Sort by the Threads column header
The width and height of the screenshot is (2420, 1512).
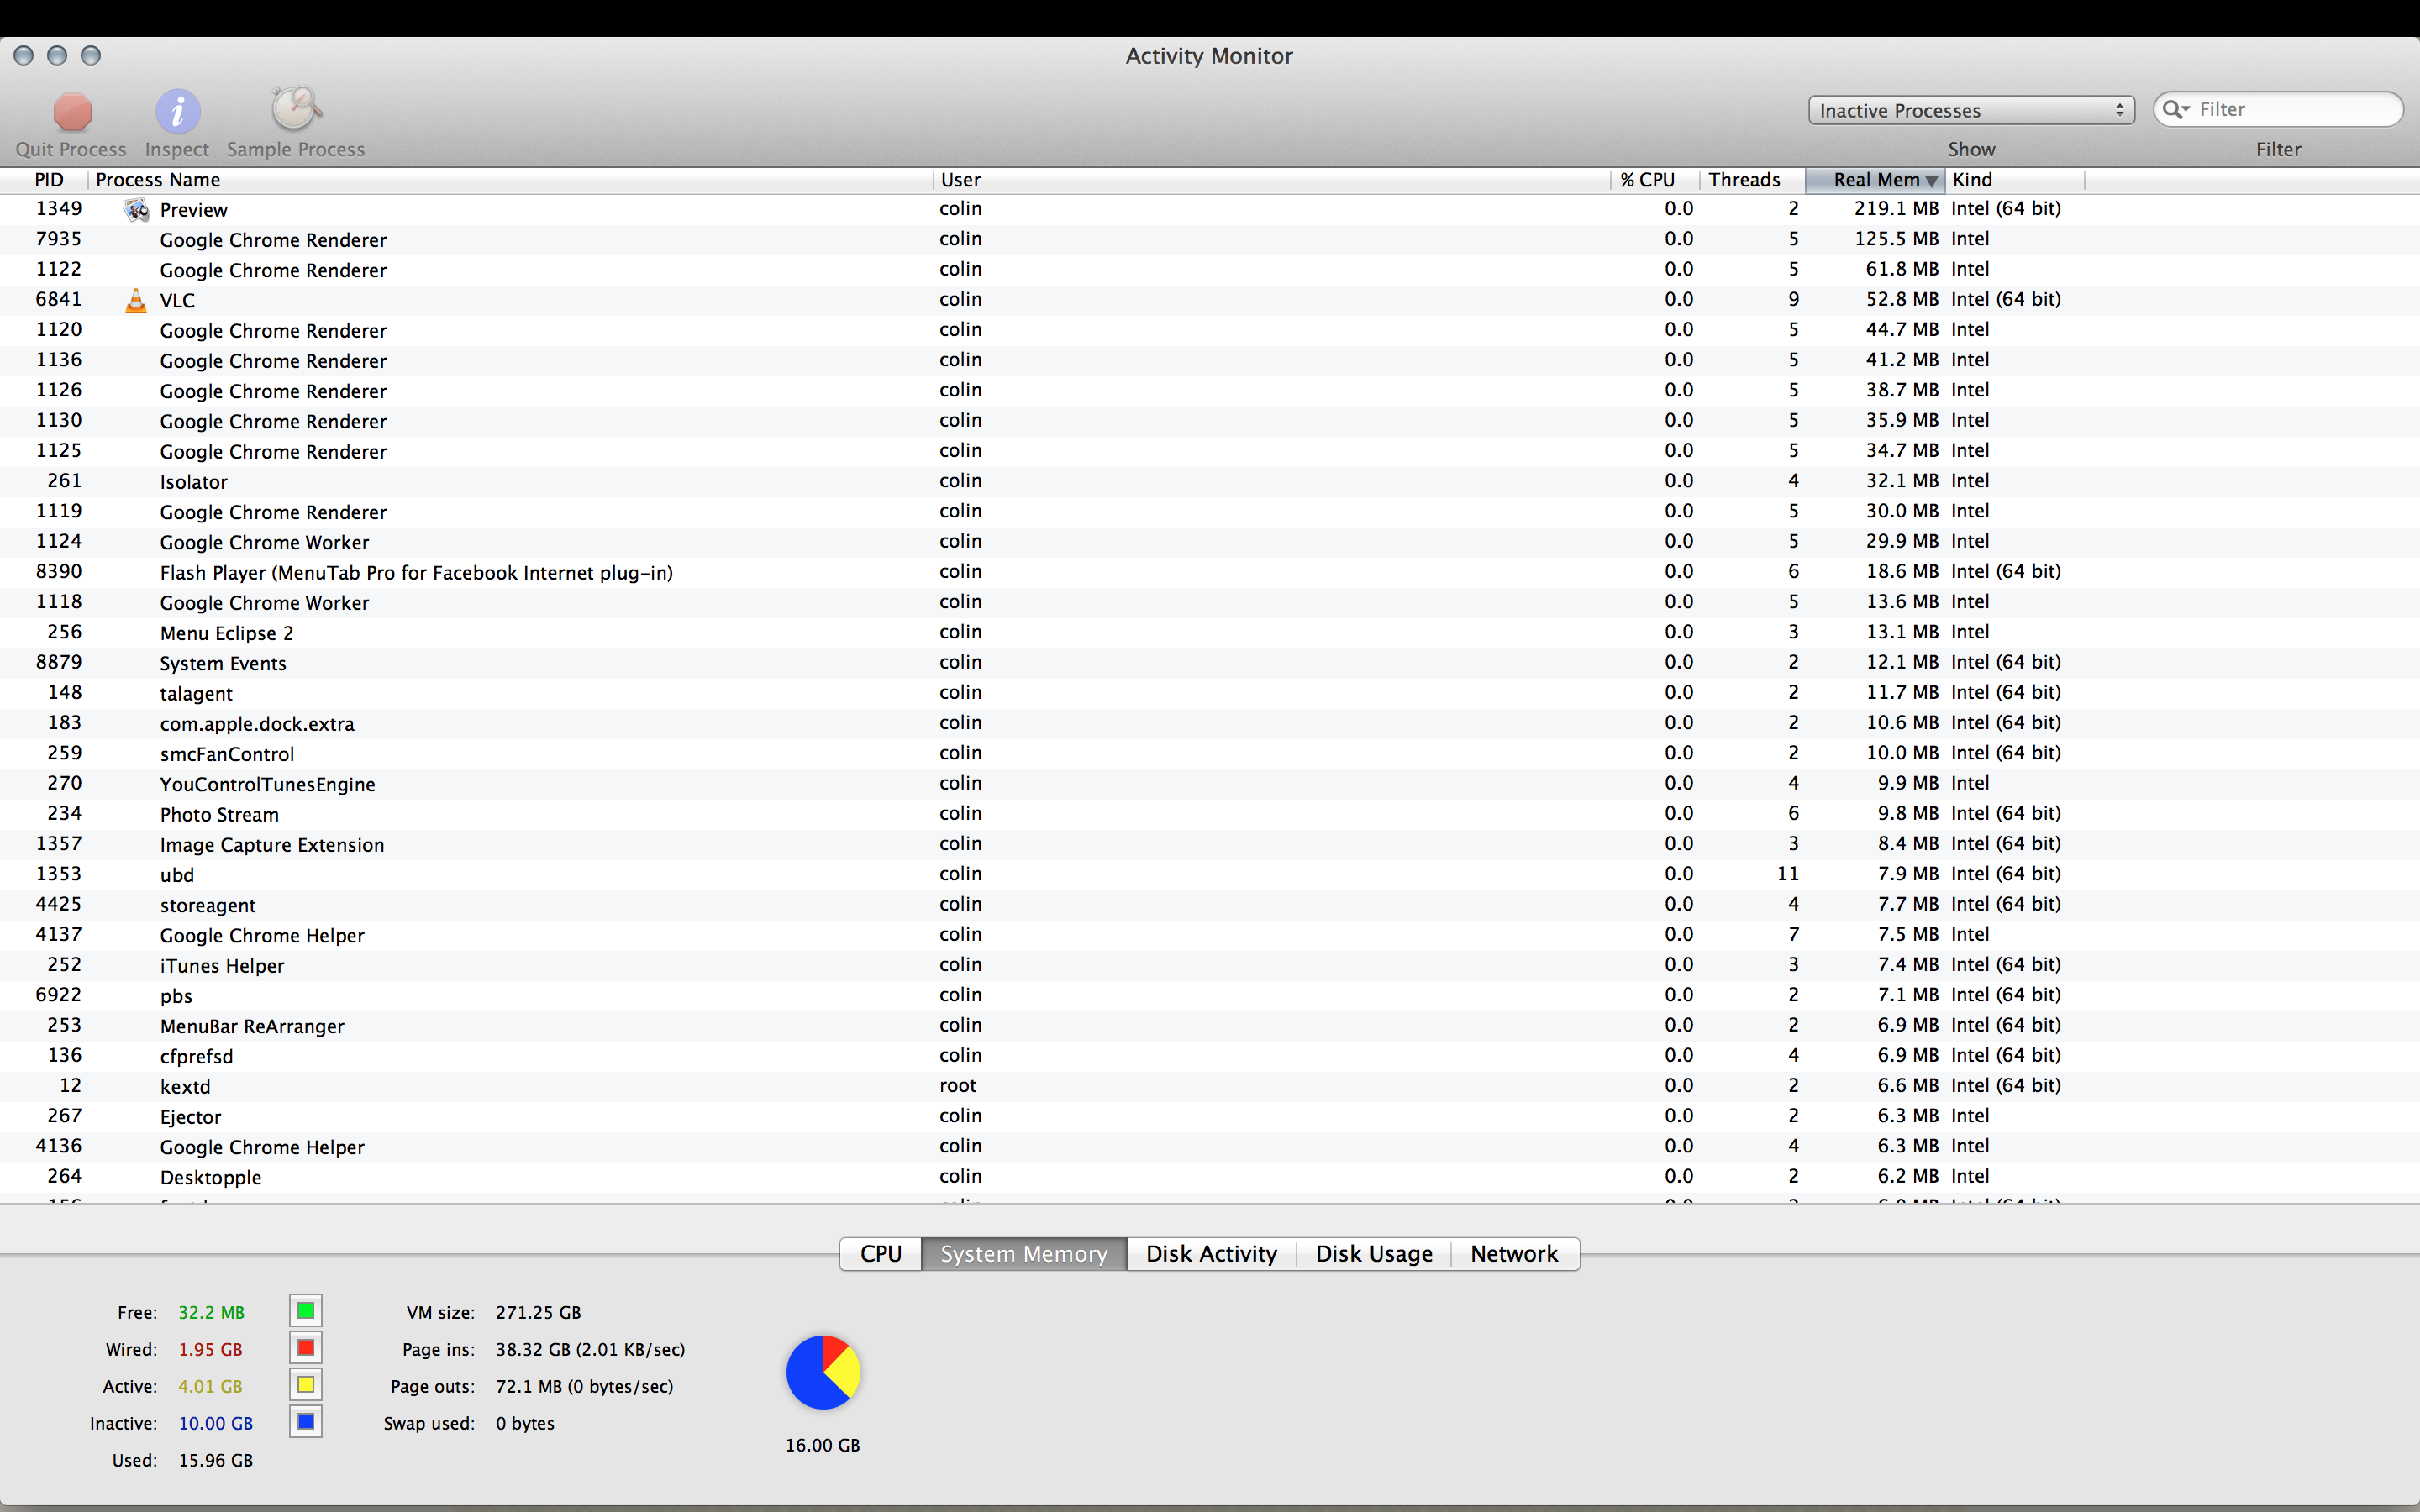point(1752,180)
